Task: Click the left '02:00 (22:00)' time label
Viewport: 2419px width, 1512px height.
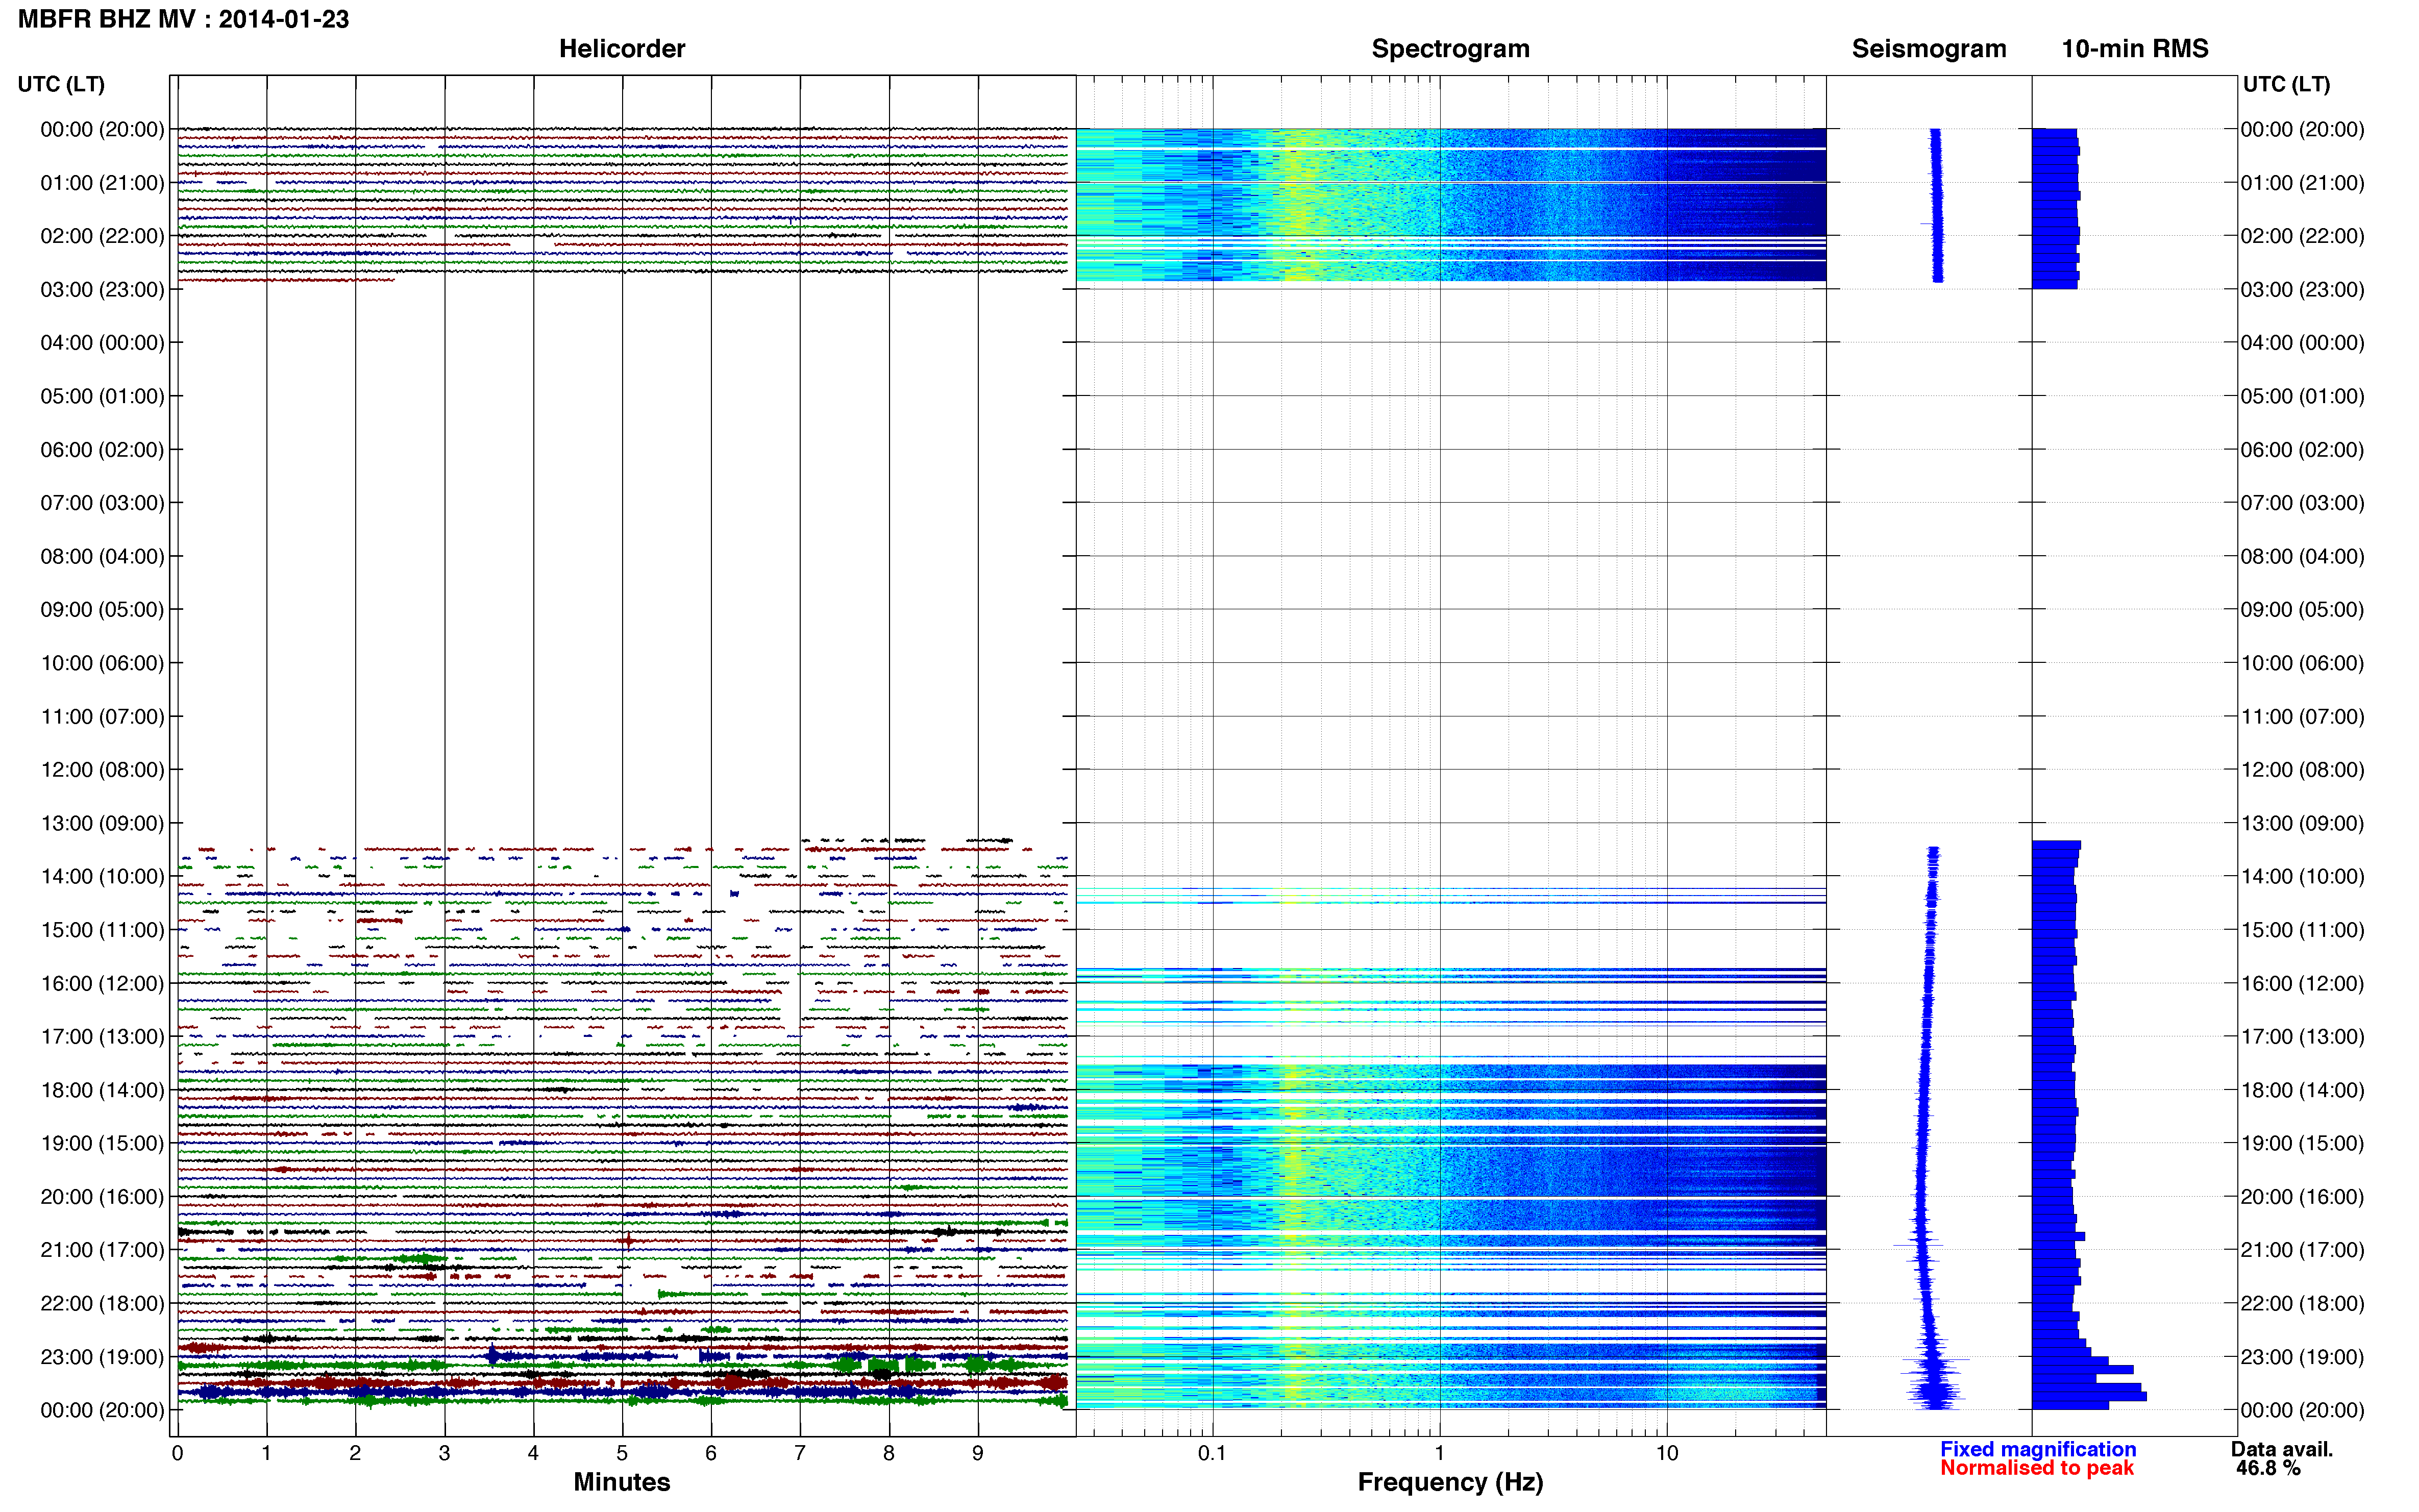Action: 102,236
